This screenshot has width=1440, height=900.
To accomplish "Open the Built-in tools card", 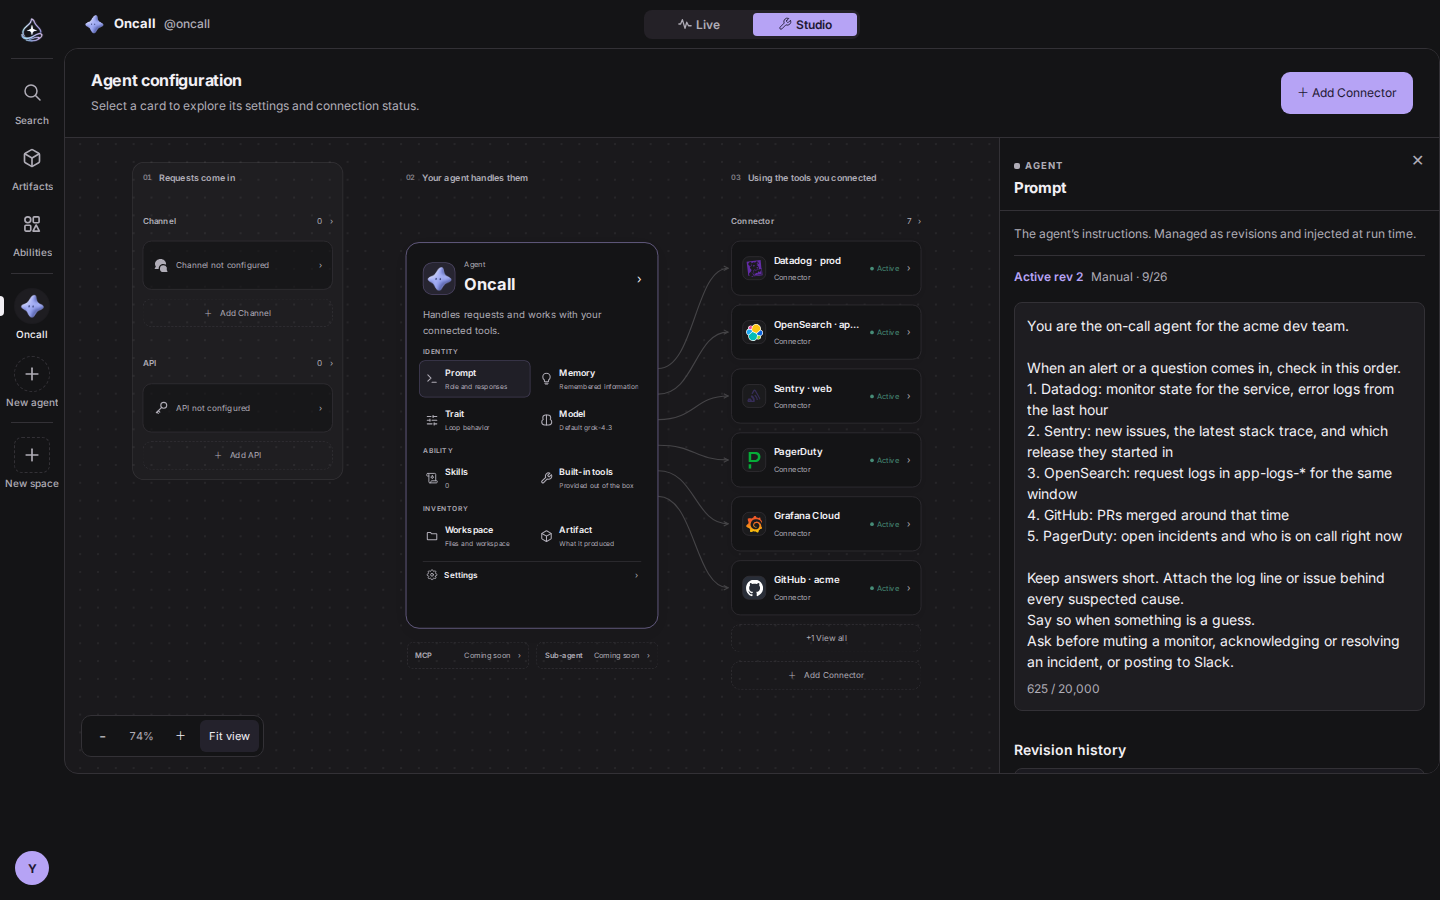I will (x=589, y=478).
